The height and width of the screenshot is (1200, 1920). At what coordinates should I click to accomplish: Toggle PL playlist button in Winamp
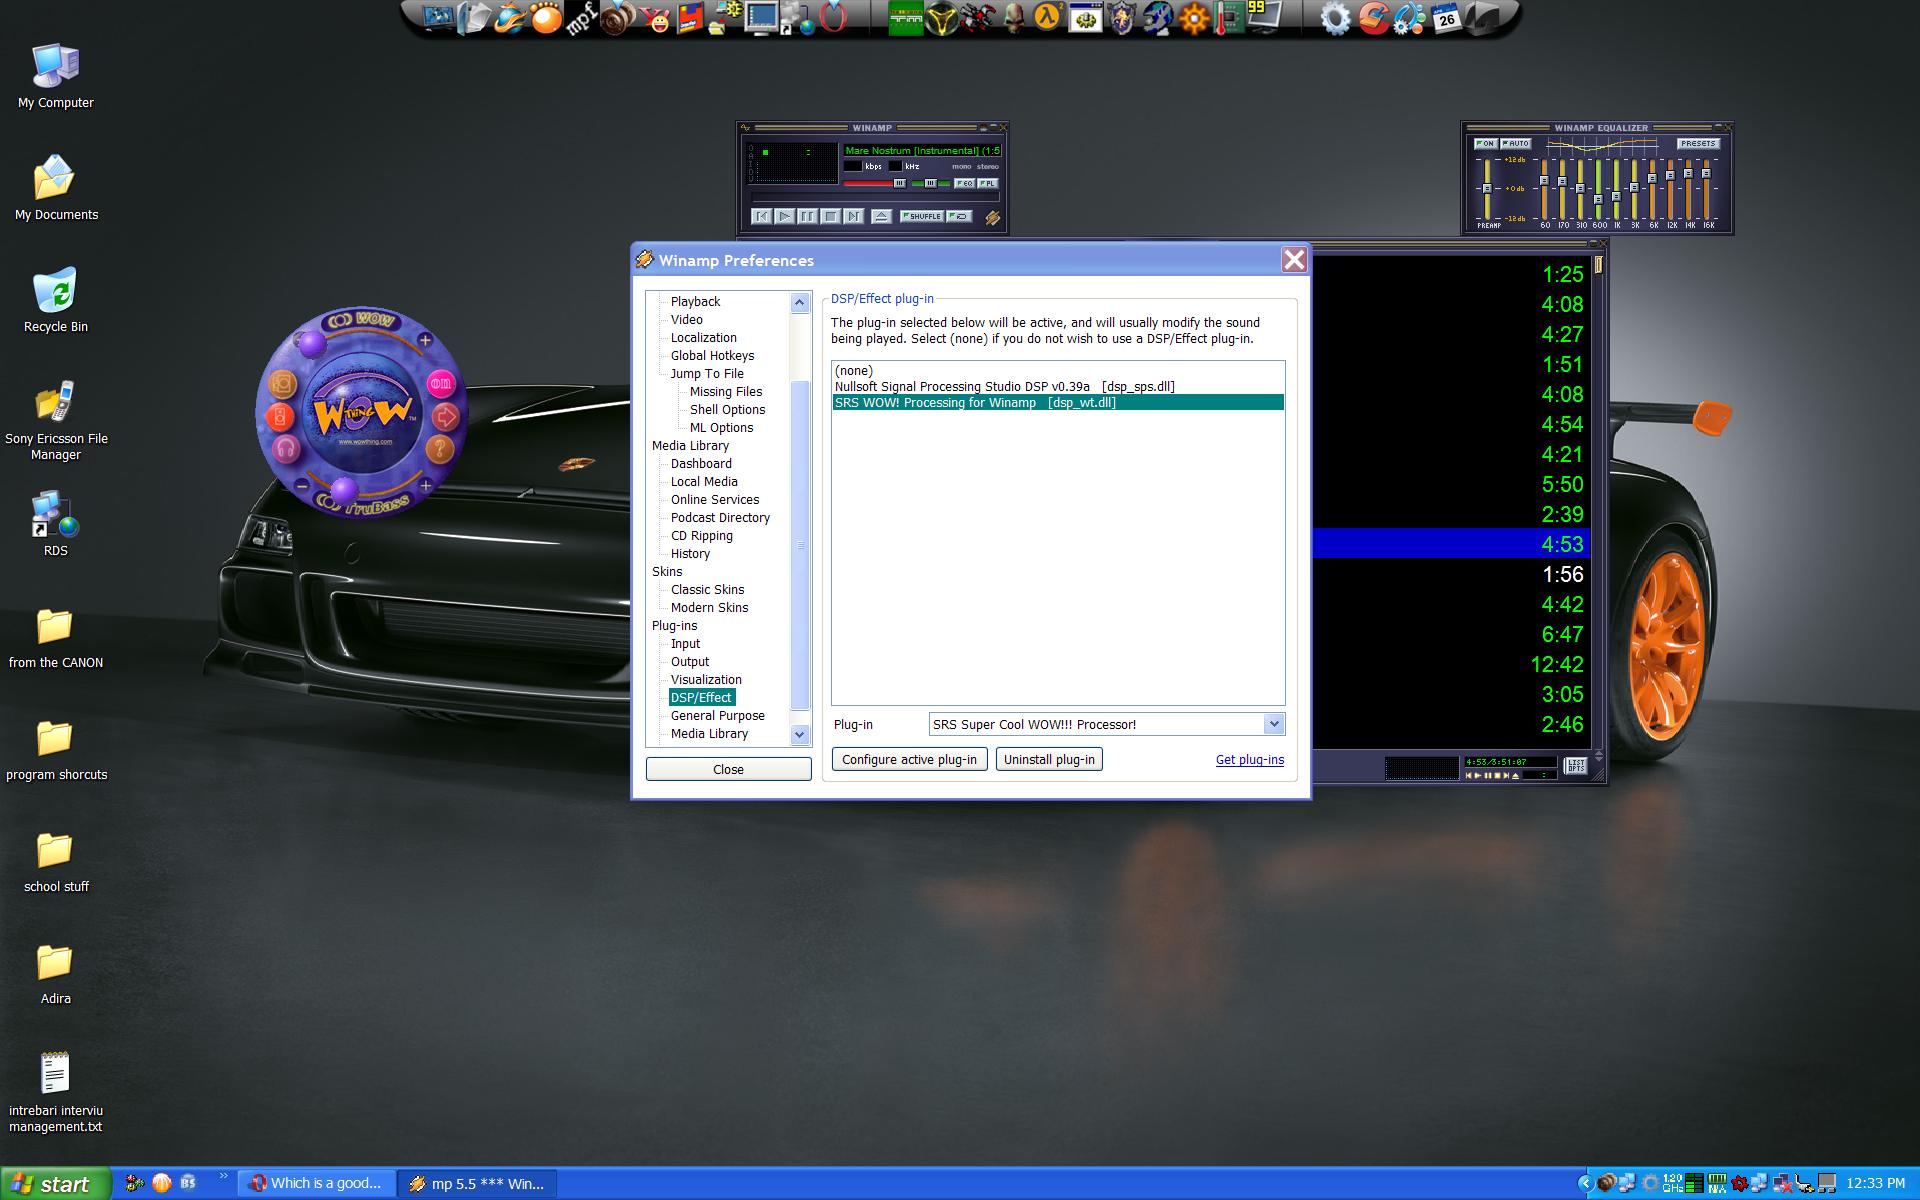pos(987,183)
